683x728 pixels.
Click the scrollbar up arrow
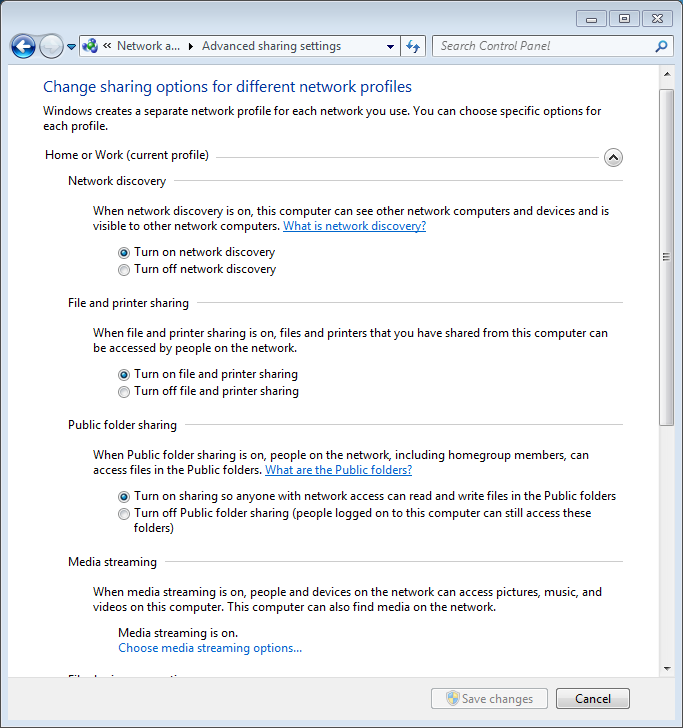667,74
